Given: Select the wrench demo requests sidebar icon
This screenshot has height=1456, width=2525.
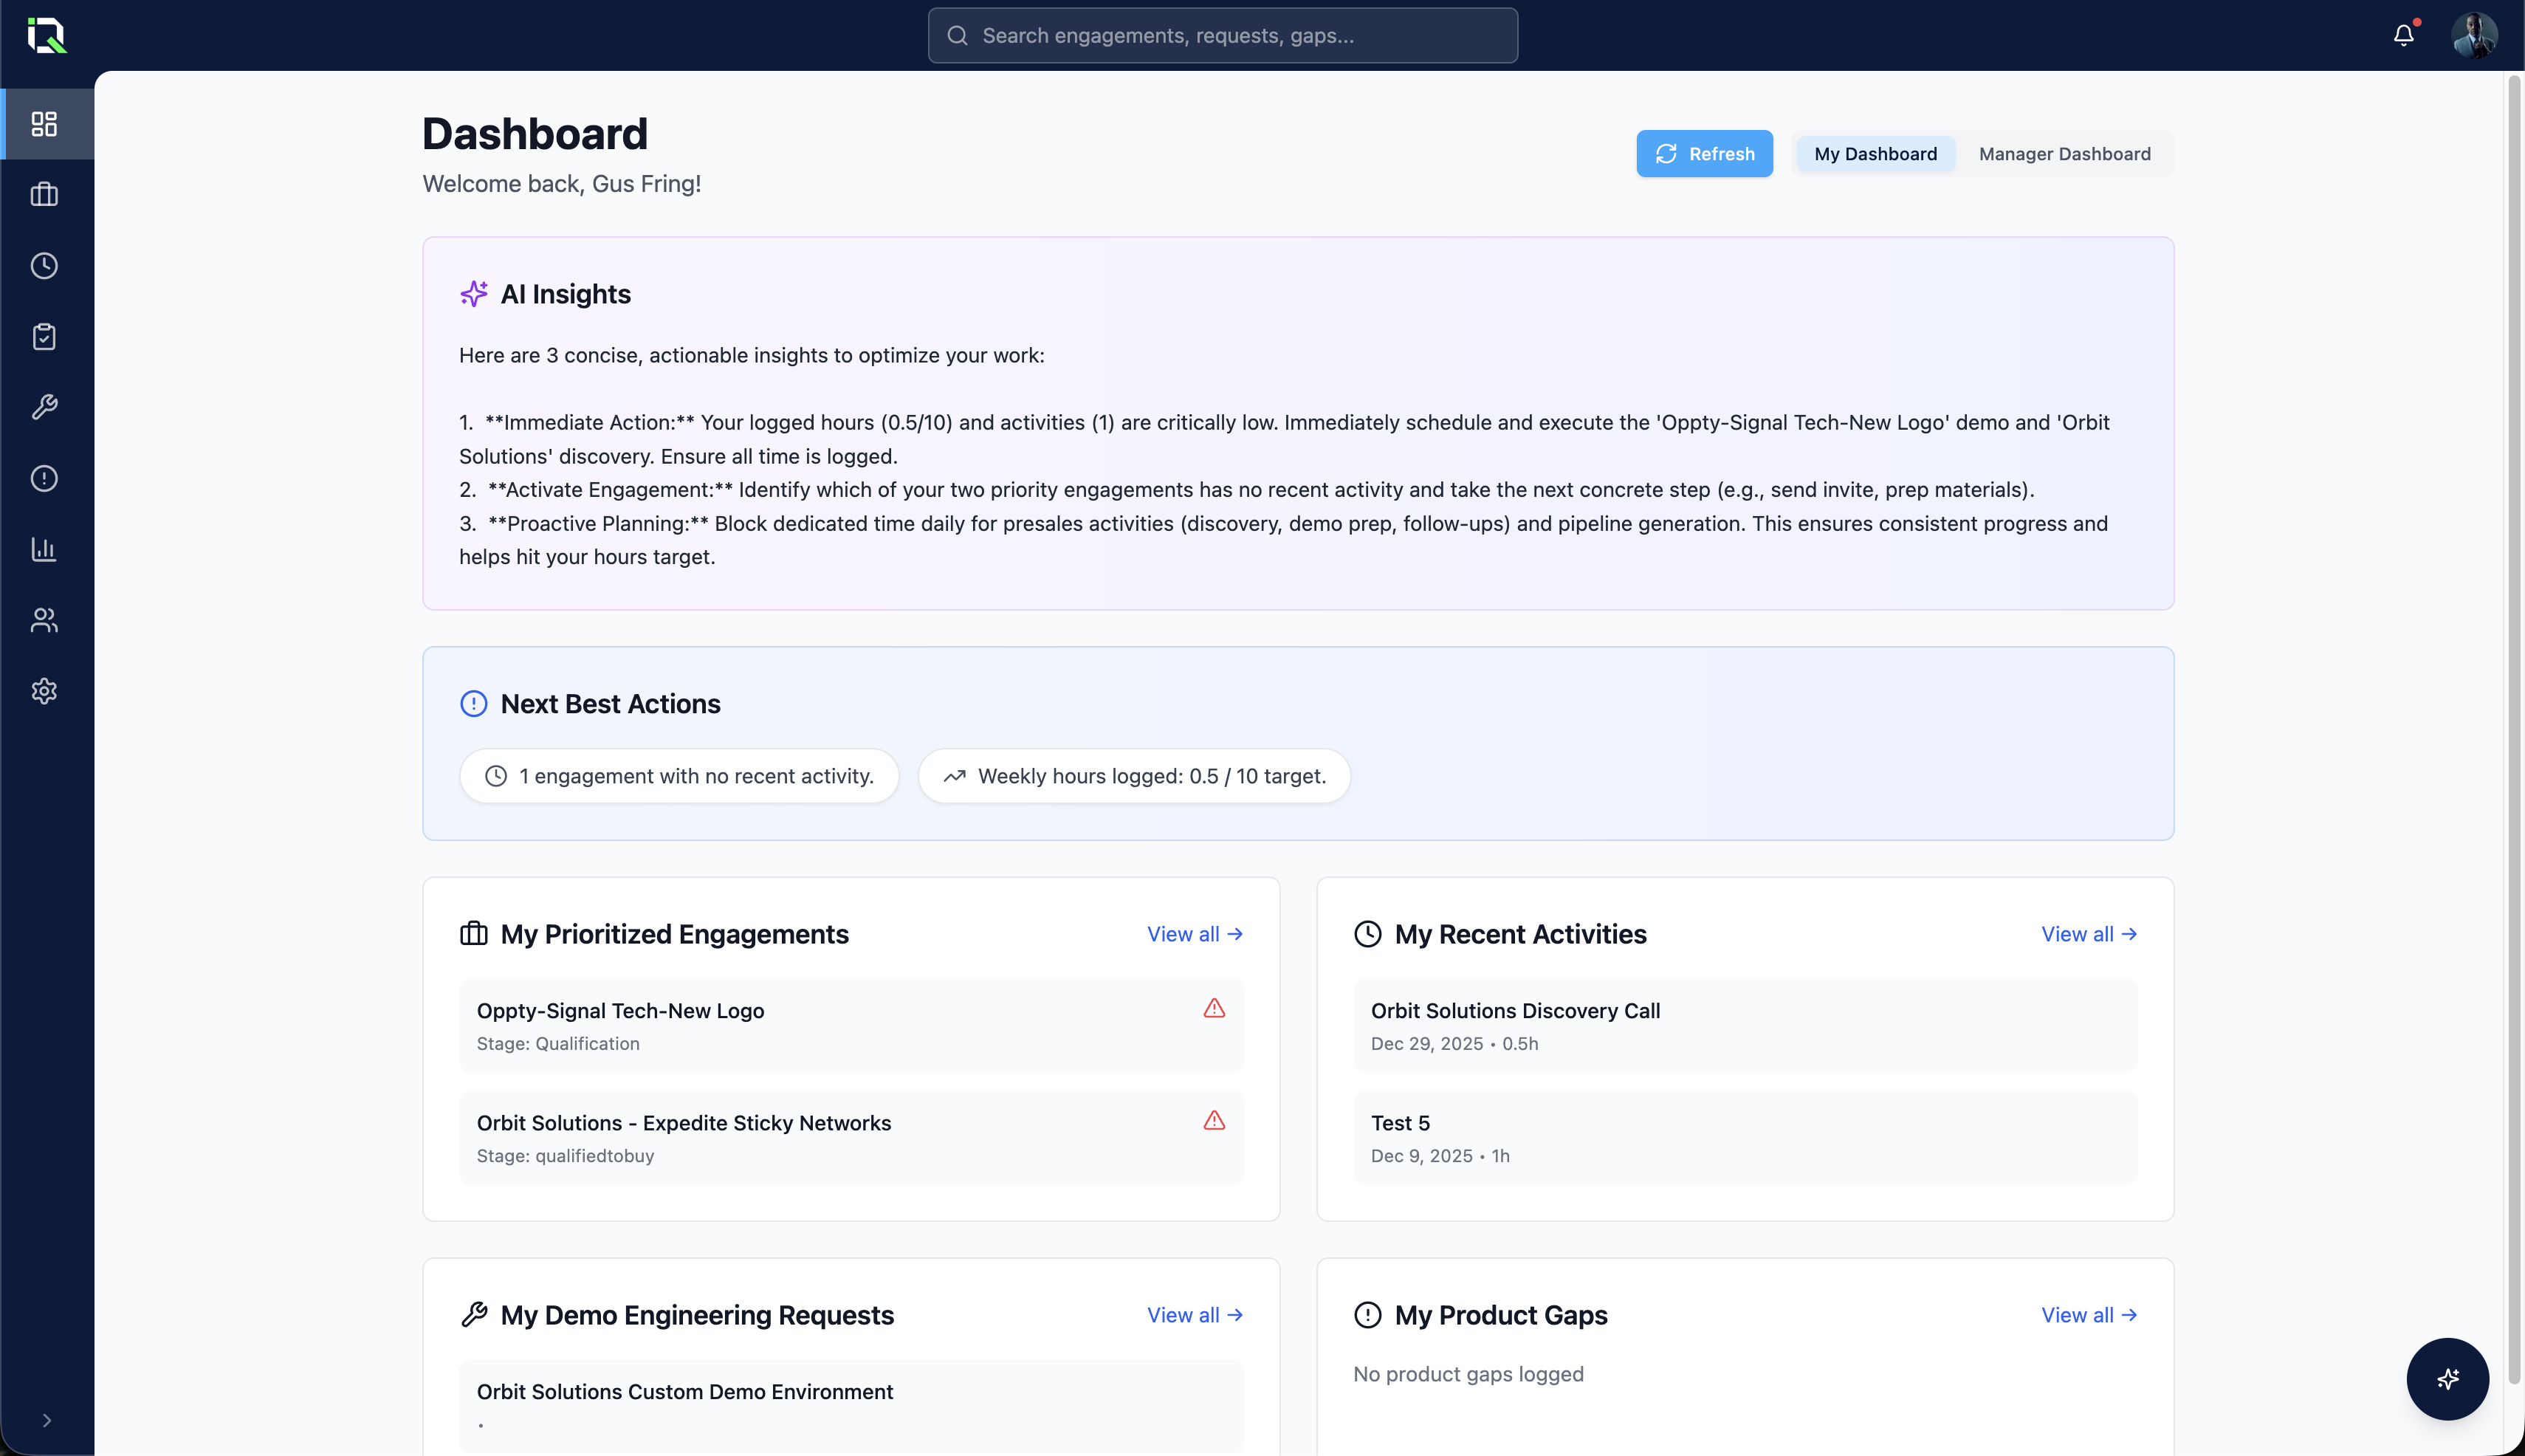Looking at the screenshot, I should pos(44,407).
